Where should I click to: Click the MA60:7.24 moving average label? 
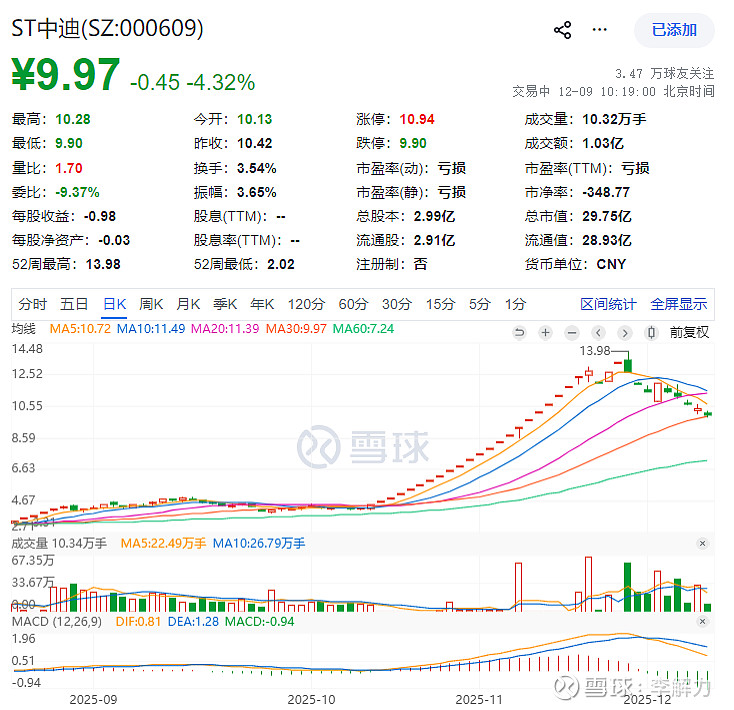[363, 329]
